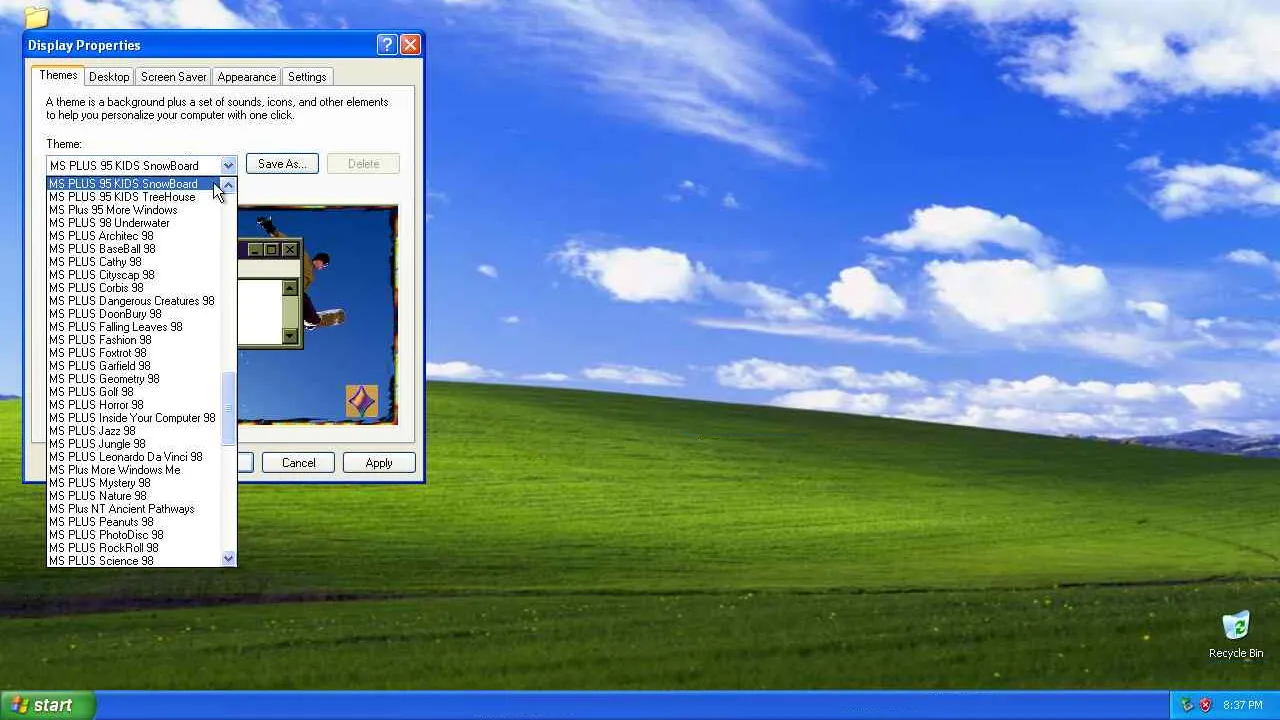Choose MS PLUS Horror 98

point(134,405)
